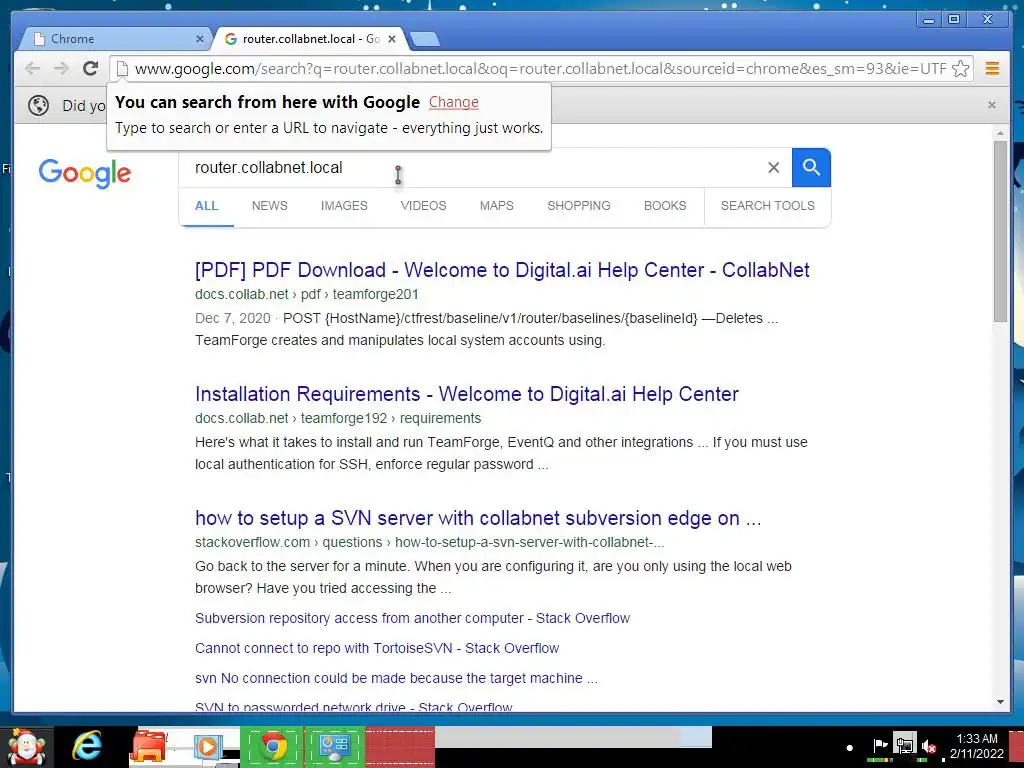The height and width of the screenshot is (768, 1024).
Task: Open the PDF Download Digital.ai Help Center result
Action: pos(502,270)
